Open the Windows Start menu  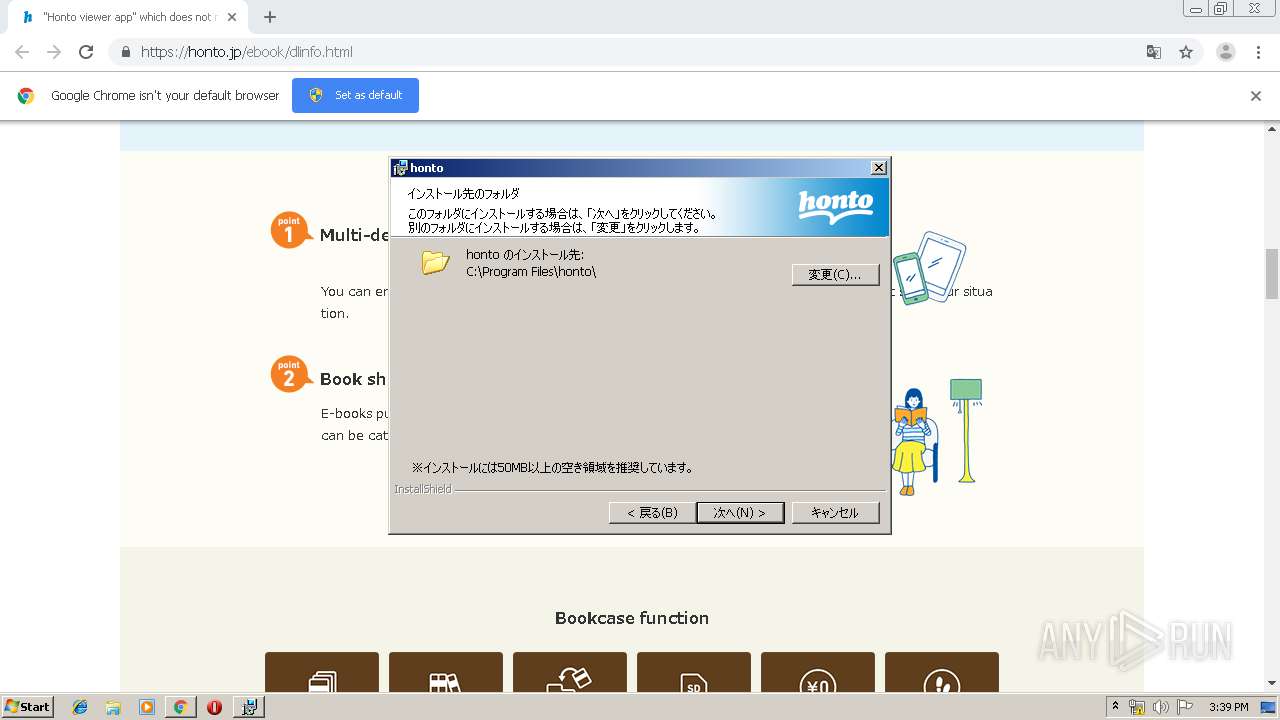[28, 706]
